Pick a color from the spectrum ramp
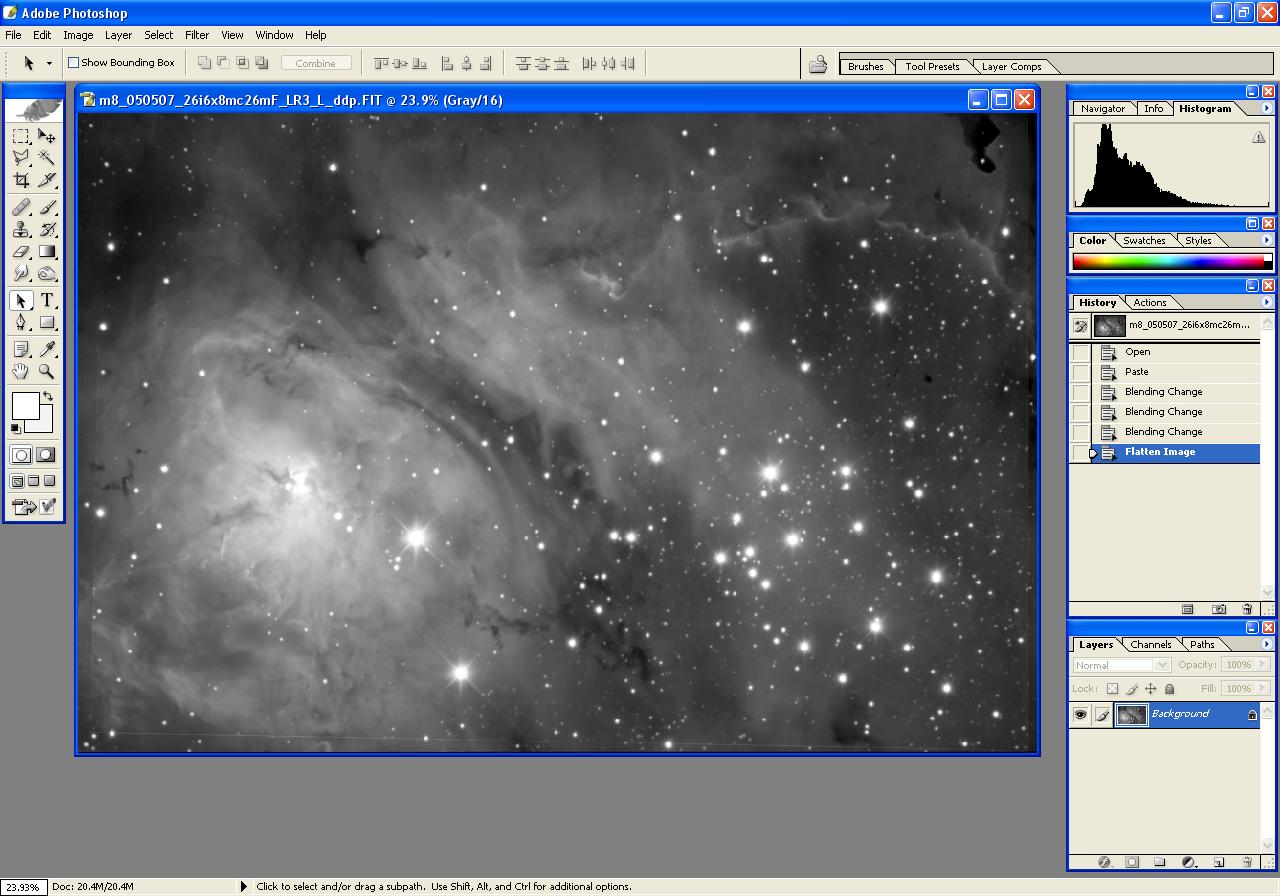1280x896 pixels. [x=1167, y=262]
